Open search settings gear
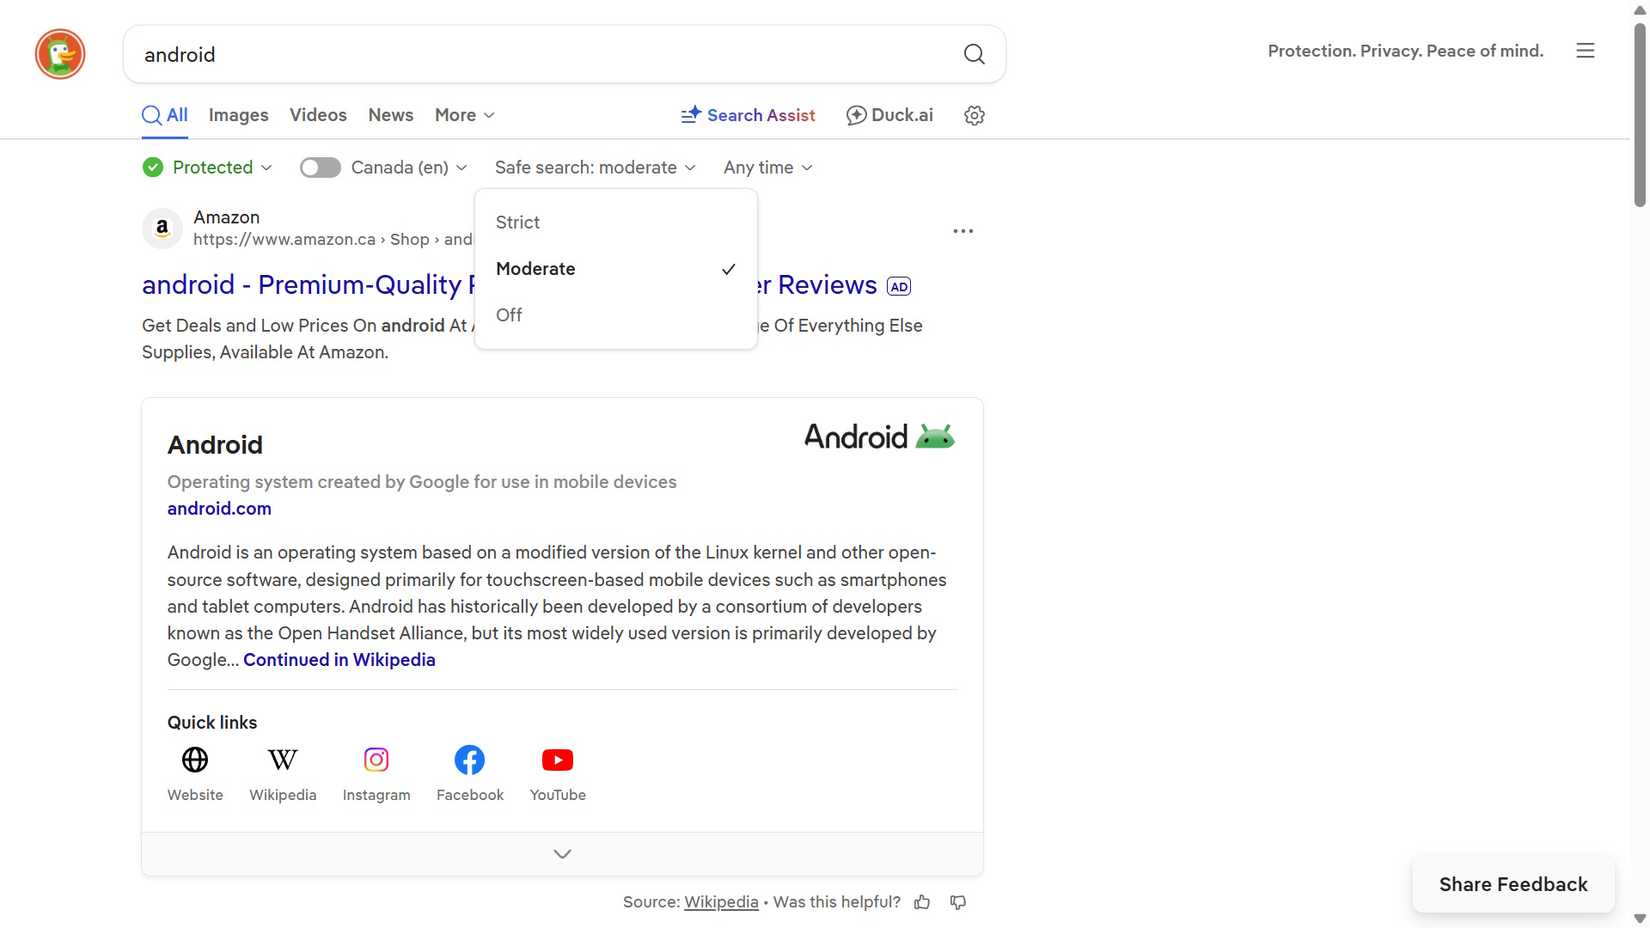Viewport: 1650px width, 928px height. pos(973,115)
